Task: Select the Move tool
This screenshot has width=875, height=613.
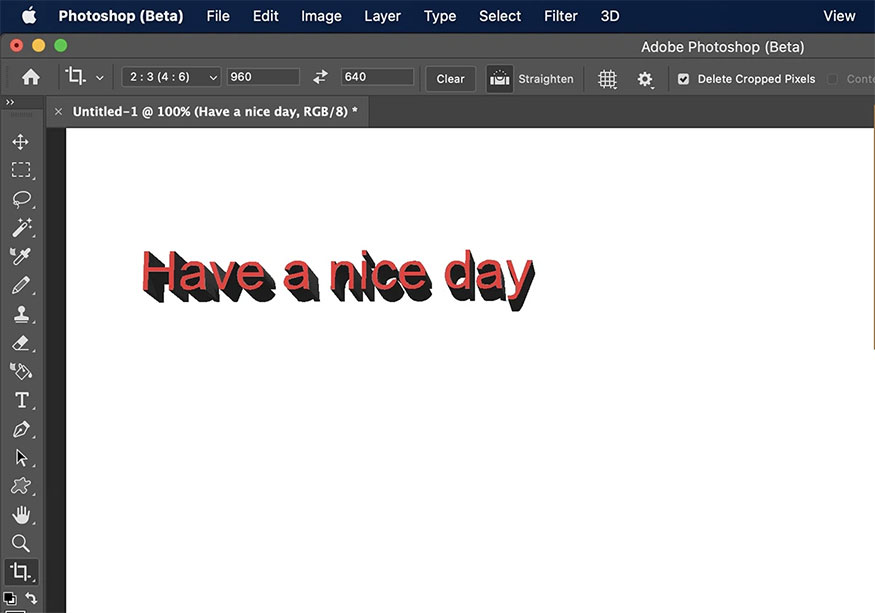Action: [21, 142]
